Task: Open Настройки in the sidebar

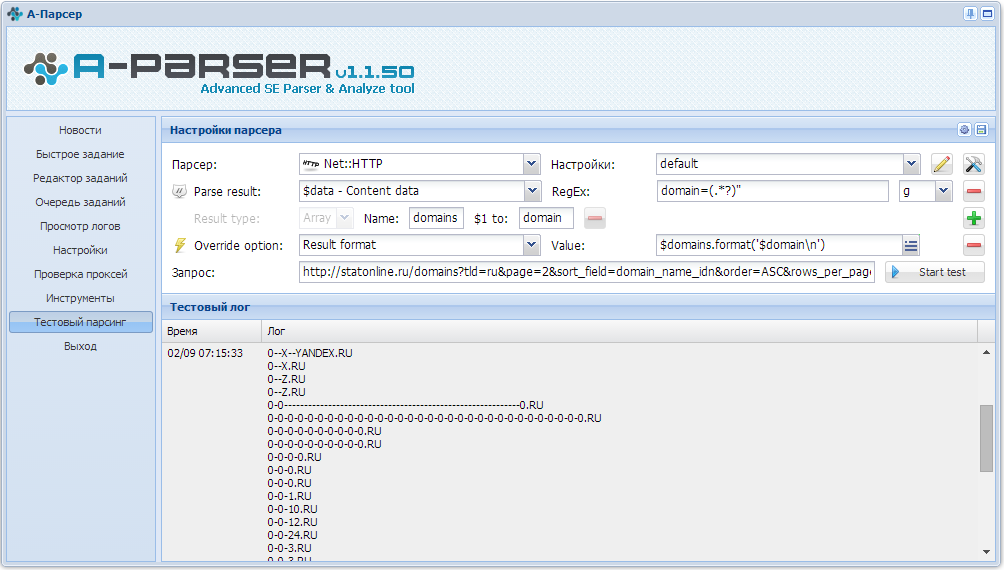Action: 81,250
